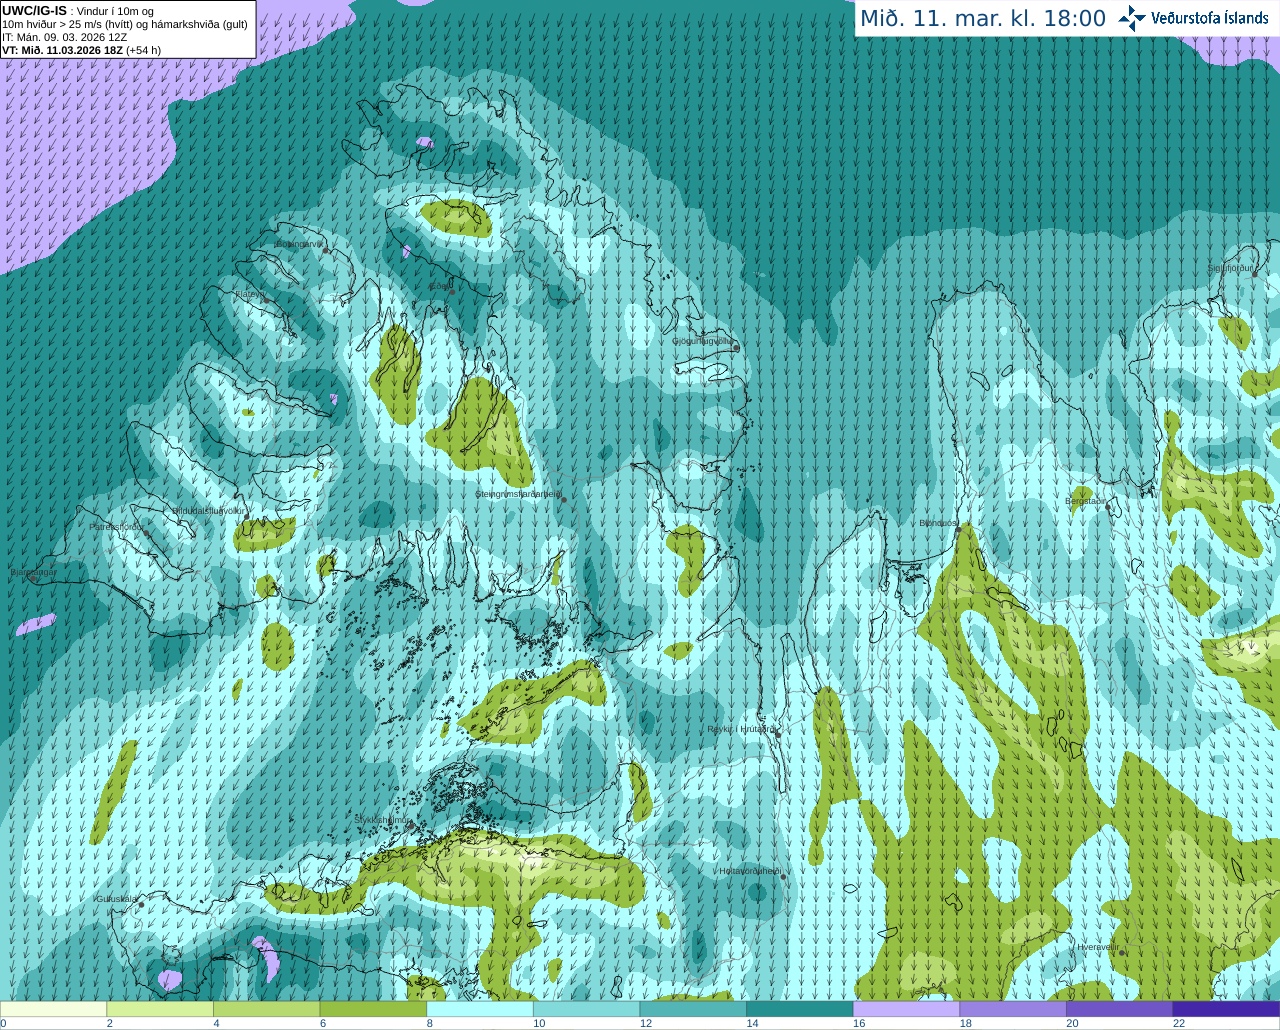
Task: Select the Blönduós station dot
Action: click(x=958, y=530)
